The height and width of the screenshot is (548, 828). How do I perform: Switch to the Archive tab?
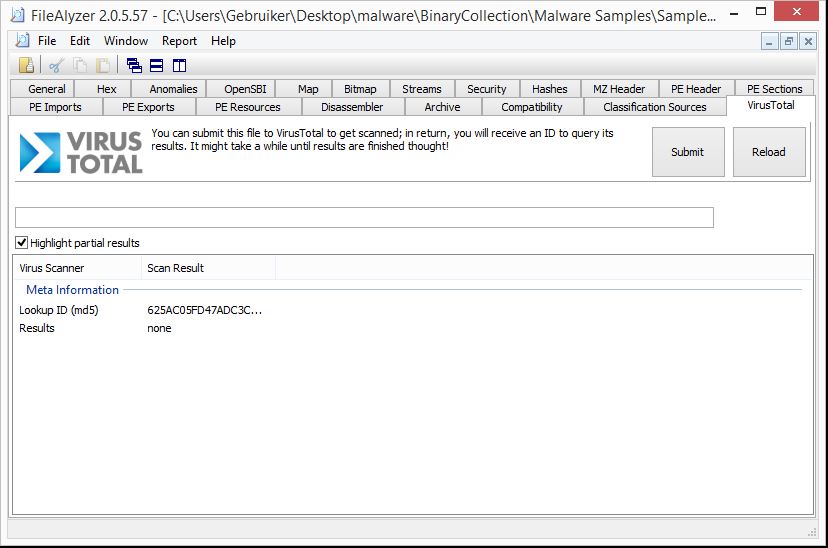tap(443, 107)
